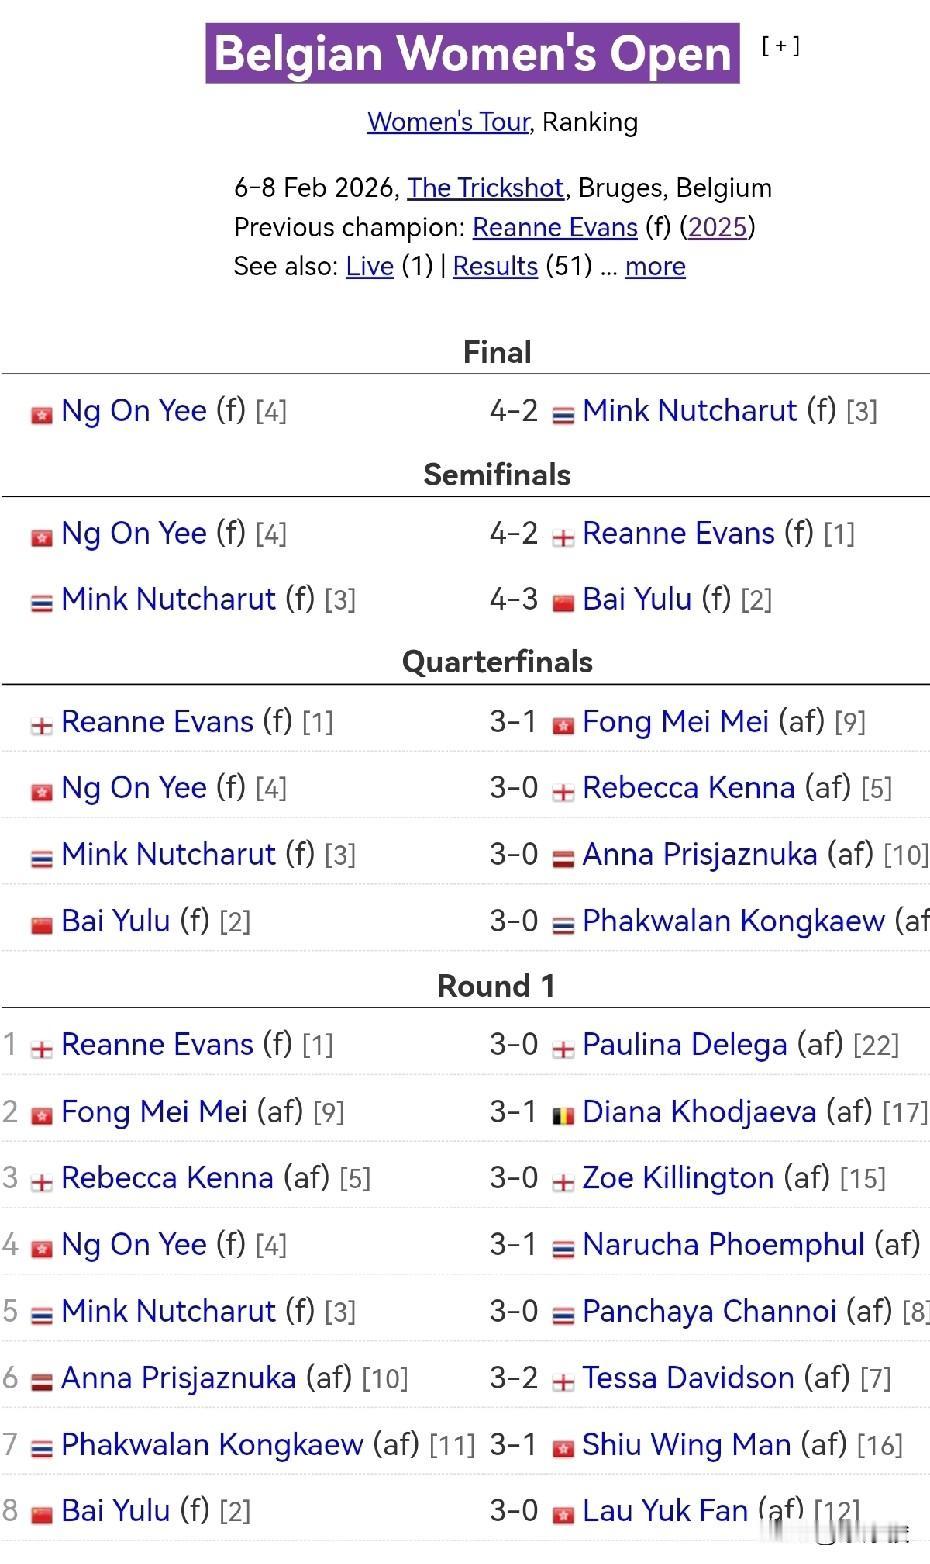Screen dimensions: 930x1564
Task: Click Hong Kong flag beside Ng On Yee in Final
Action: click(x=42, y=414)
